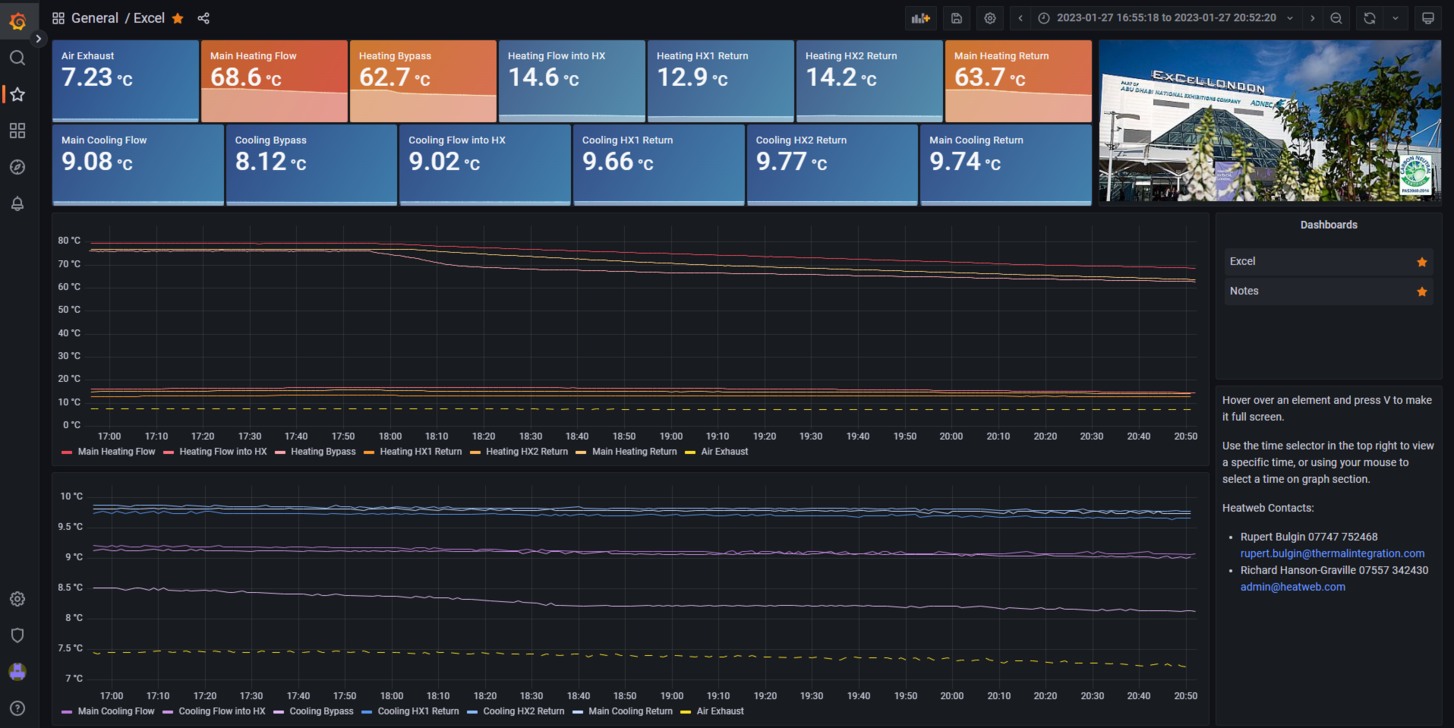Select the Cooling HX1 Return stat panel

659,165
